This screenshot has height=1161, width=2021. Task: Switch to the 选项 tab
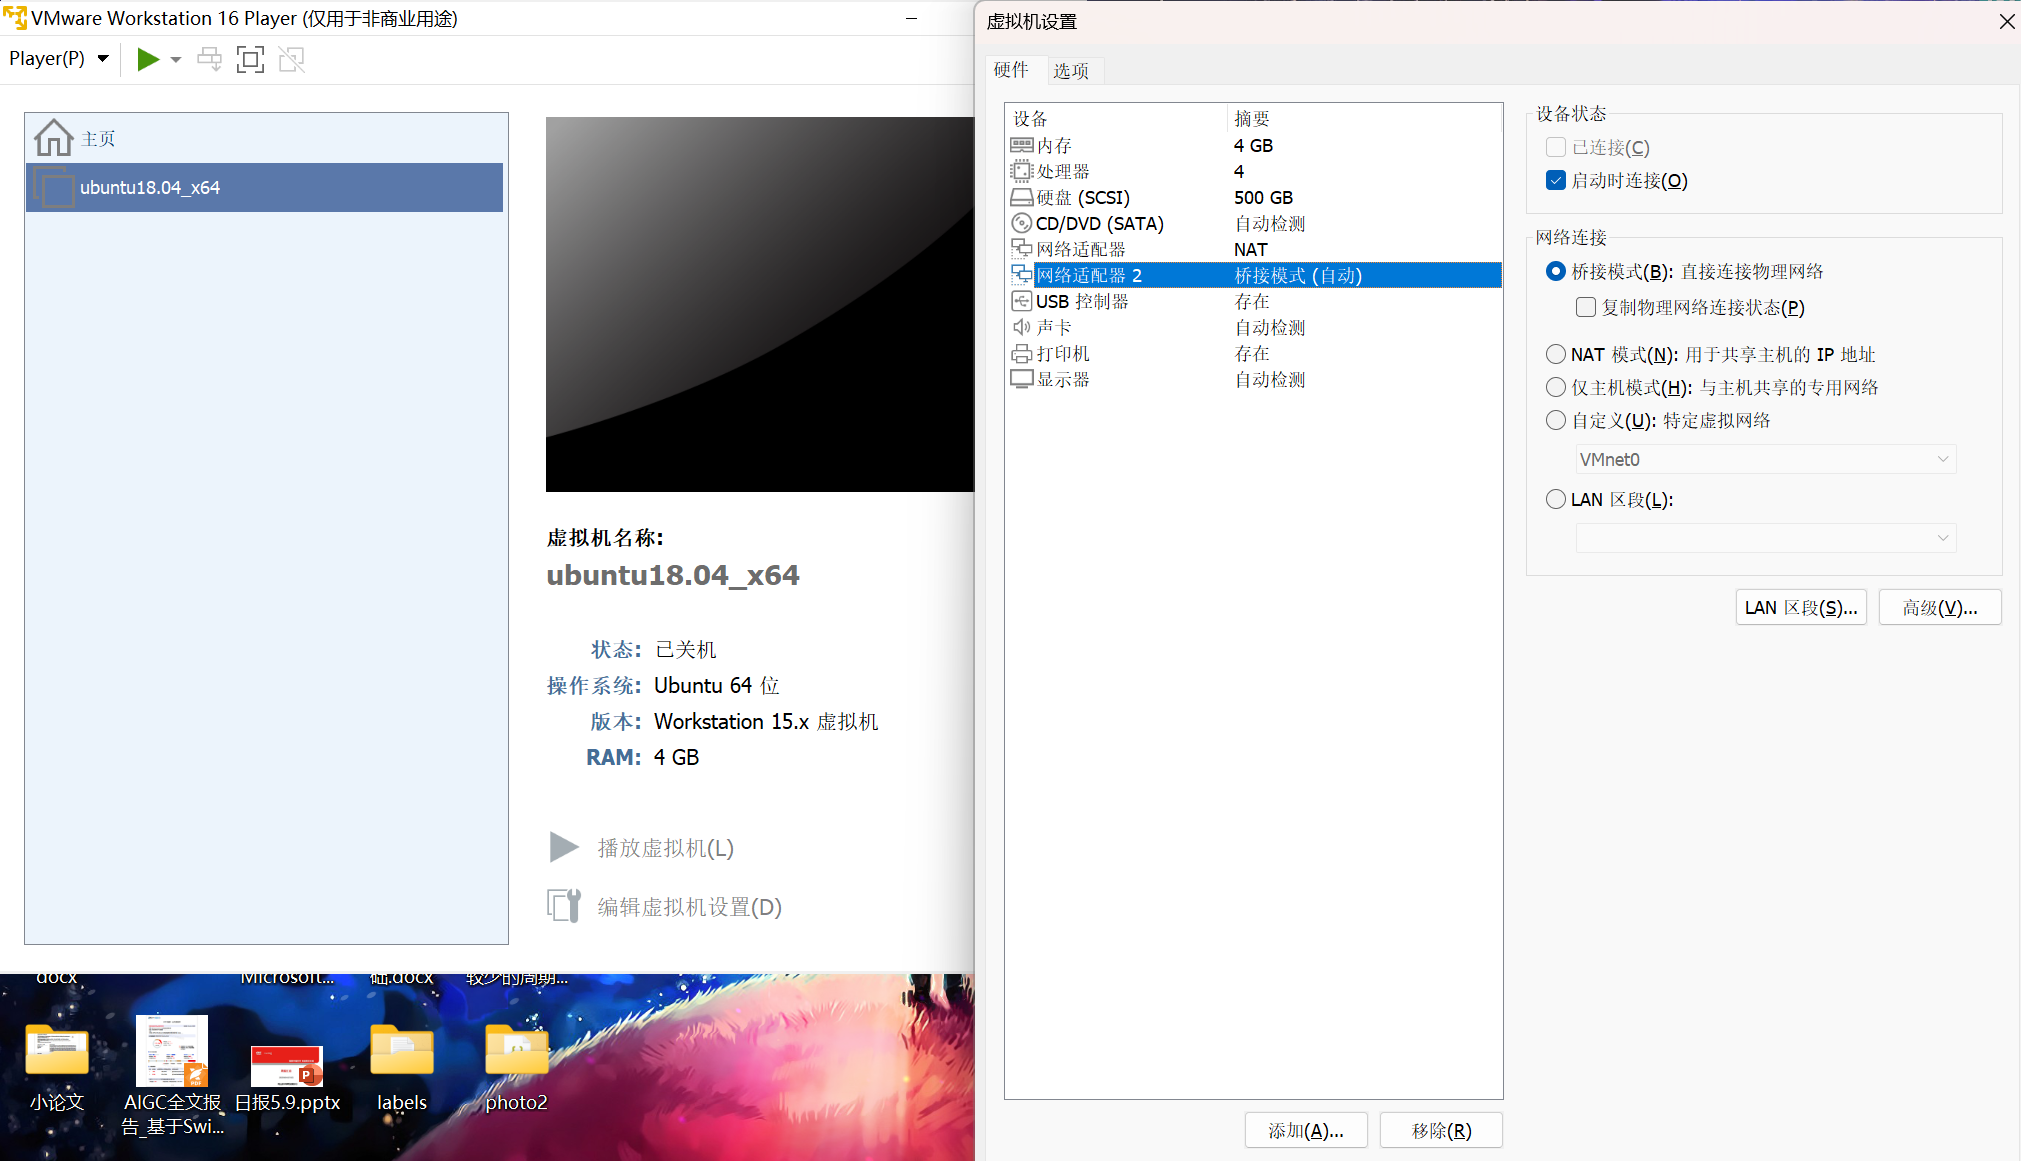pos(1070,70)
